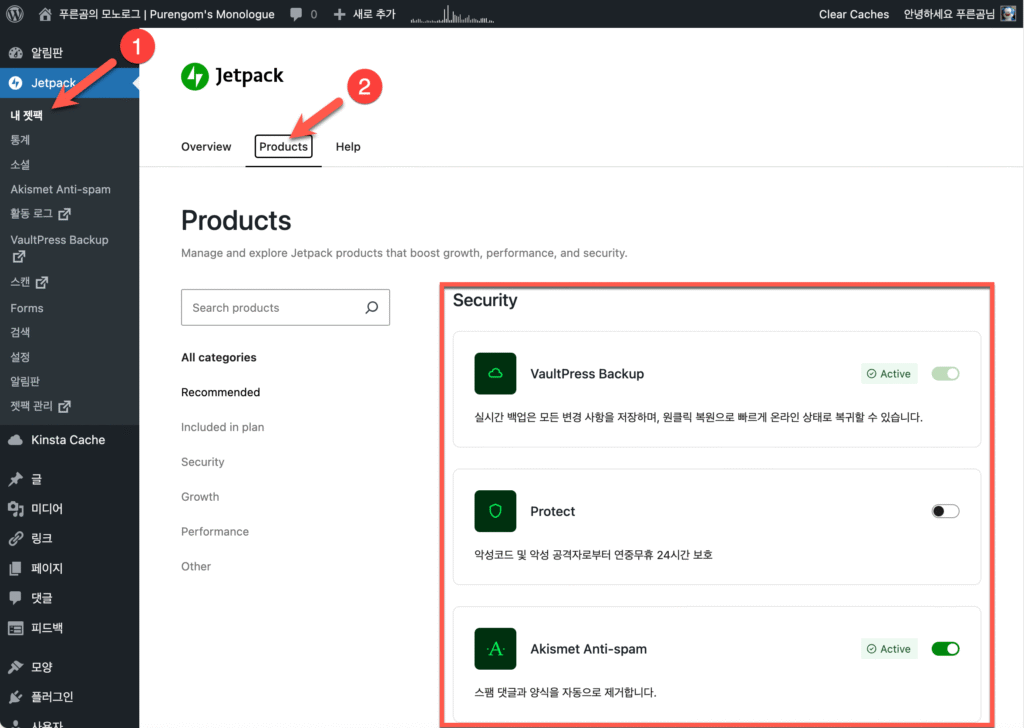Filter products by Recommended
The image size is (1024, 728).
[221, 392]
